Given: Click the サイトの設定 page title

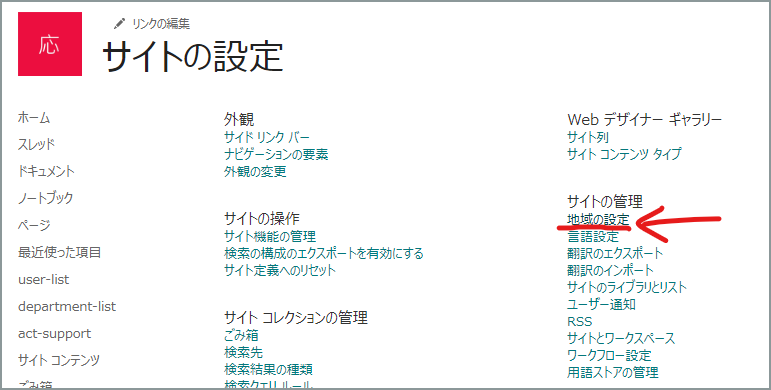Looking at the screenshot, I should click(192, 56).
